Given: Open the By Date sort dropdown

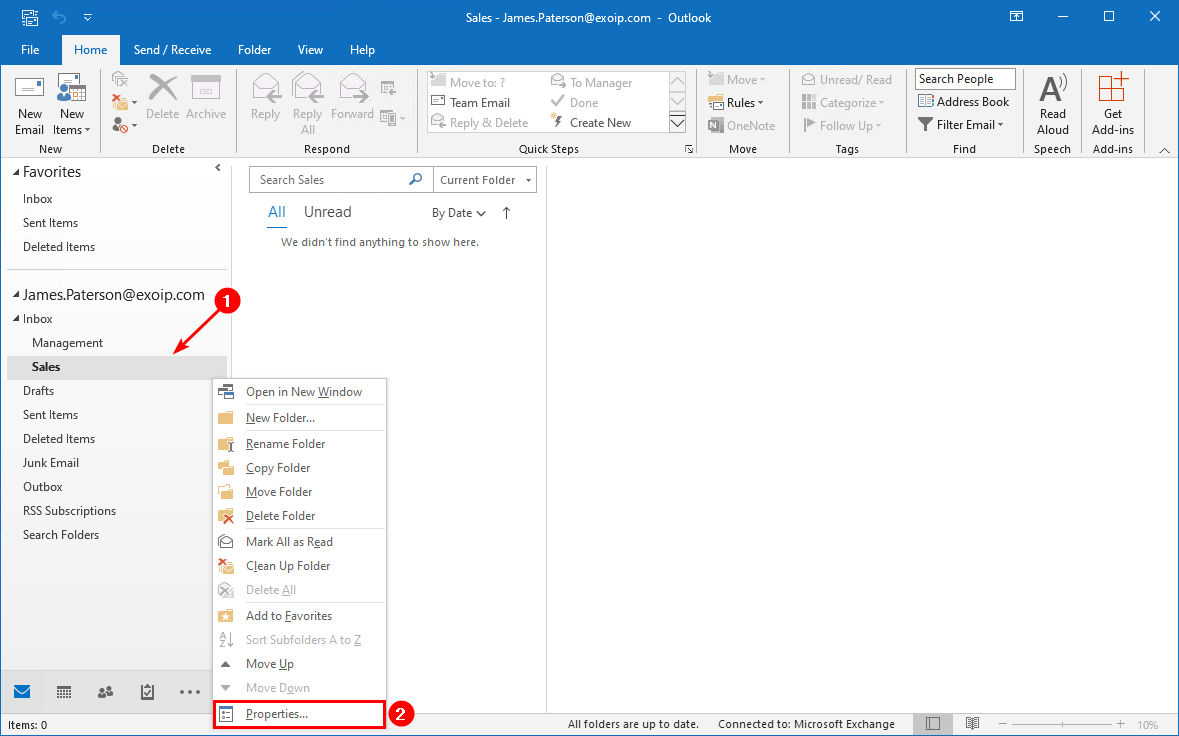Looking at the screenshot, I should (458, 212).
